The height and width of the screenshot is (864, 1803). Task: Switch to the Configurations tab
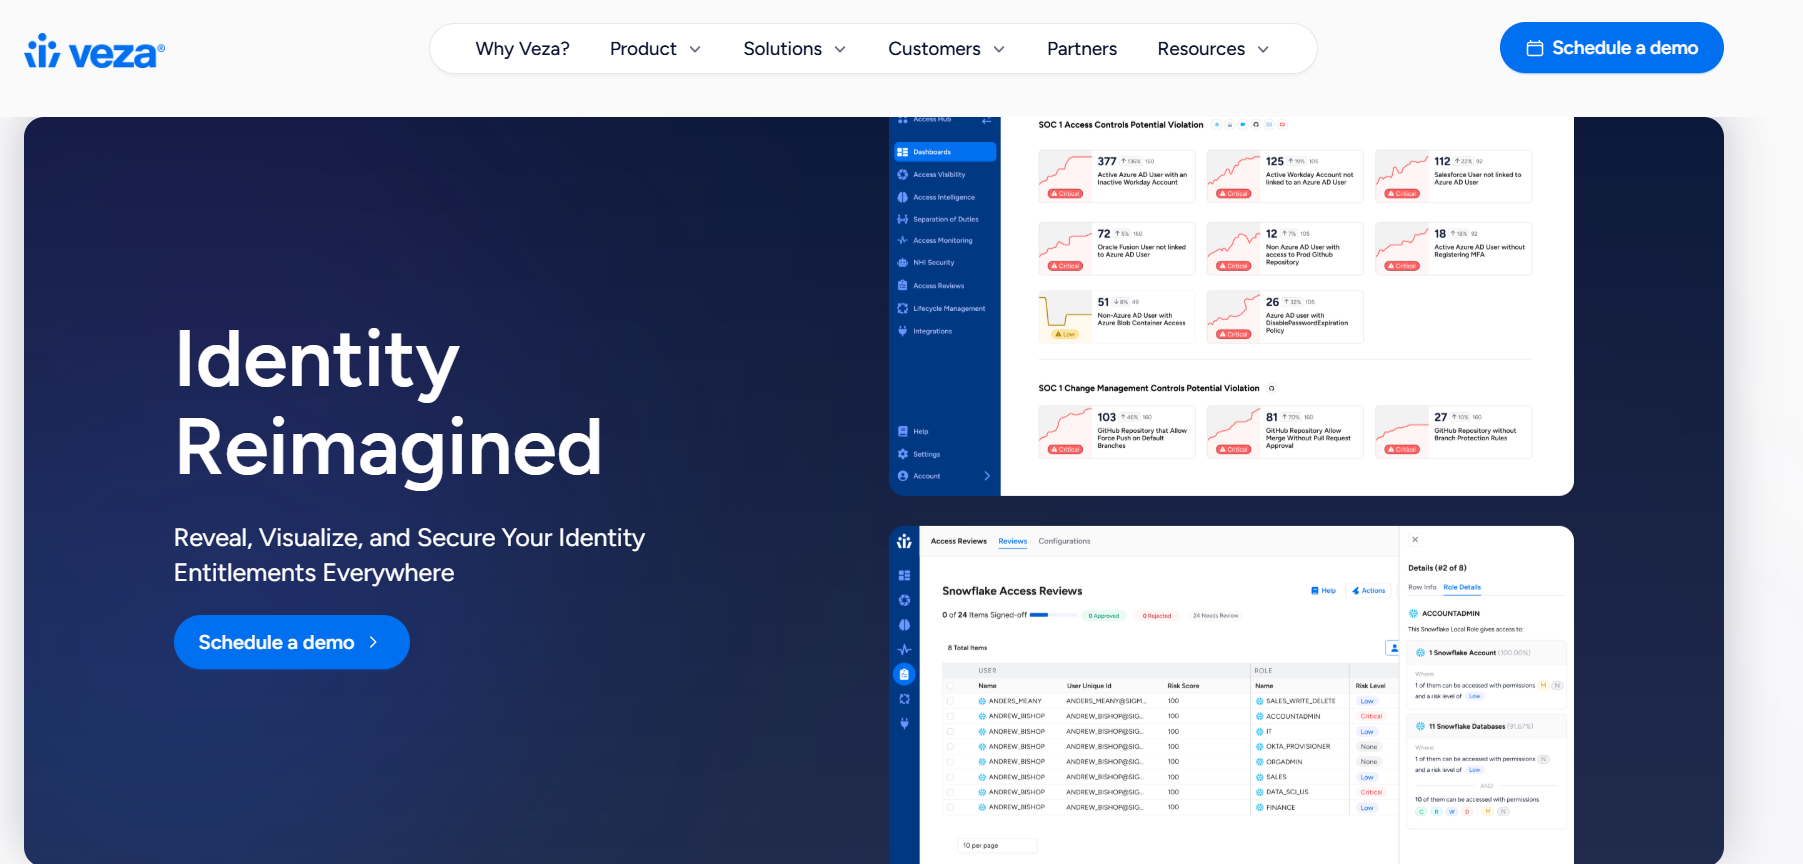point(1064,541)
